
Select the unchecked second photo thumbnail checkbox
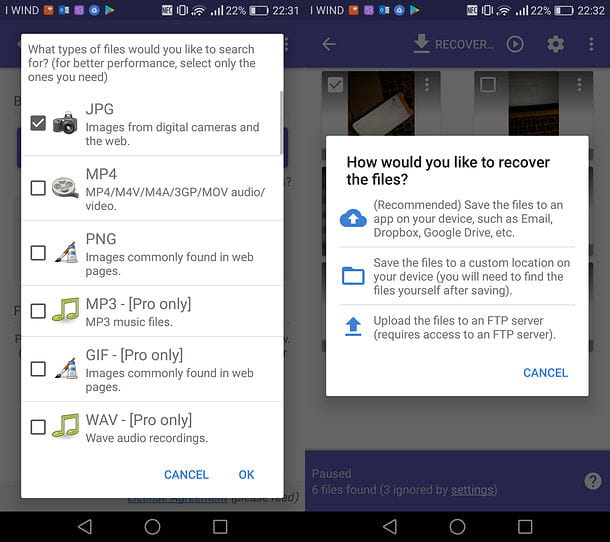tap(488, 84)
